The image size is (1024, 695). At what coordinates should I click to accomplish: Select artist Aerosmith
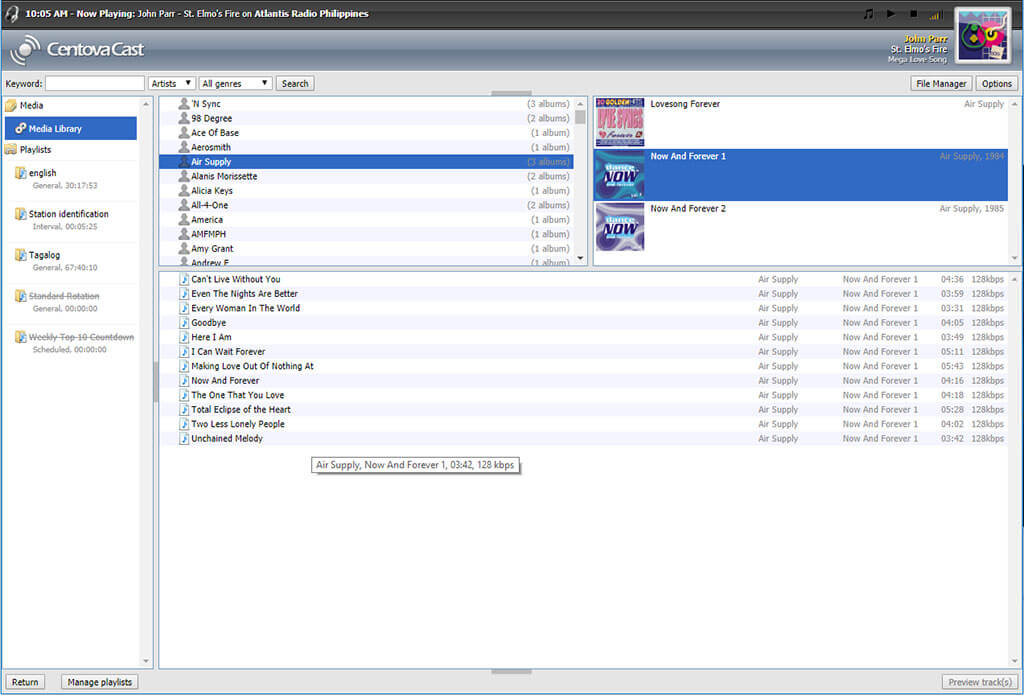coord(366,147)
